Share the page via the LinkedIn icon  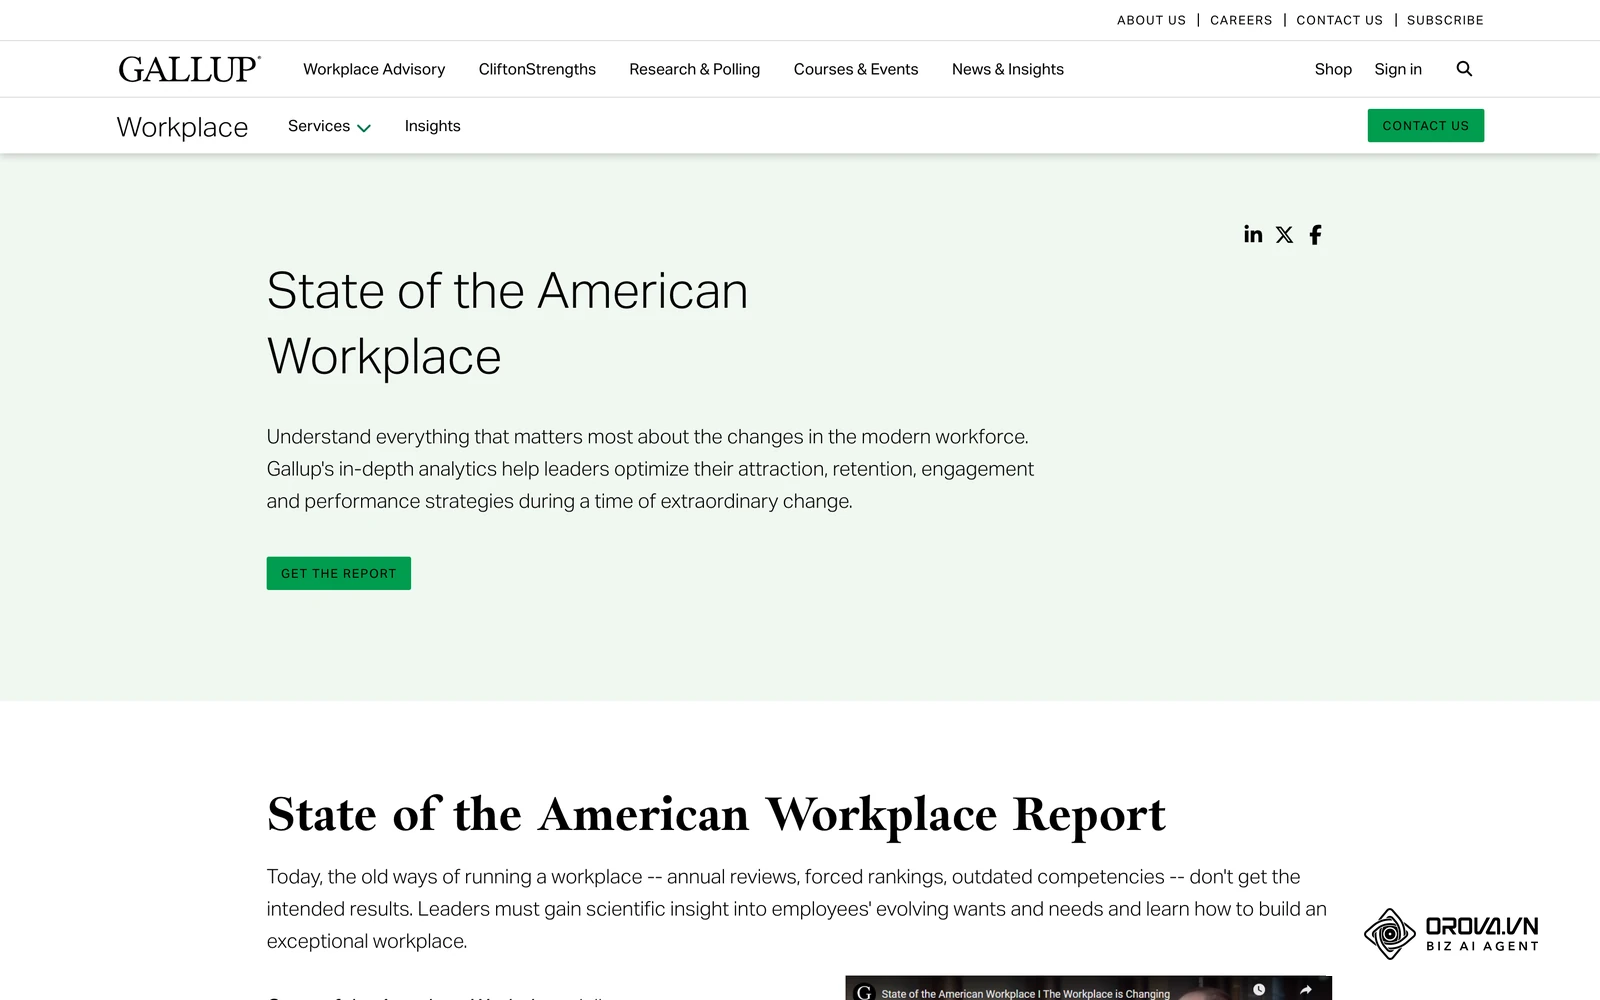(x=1253, y=234)
